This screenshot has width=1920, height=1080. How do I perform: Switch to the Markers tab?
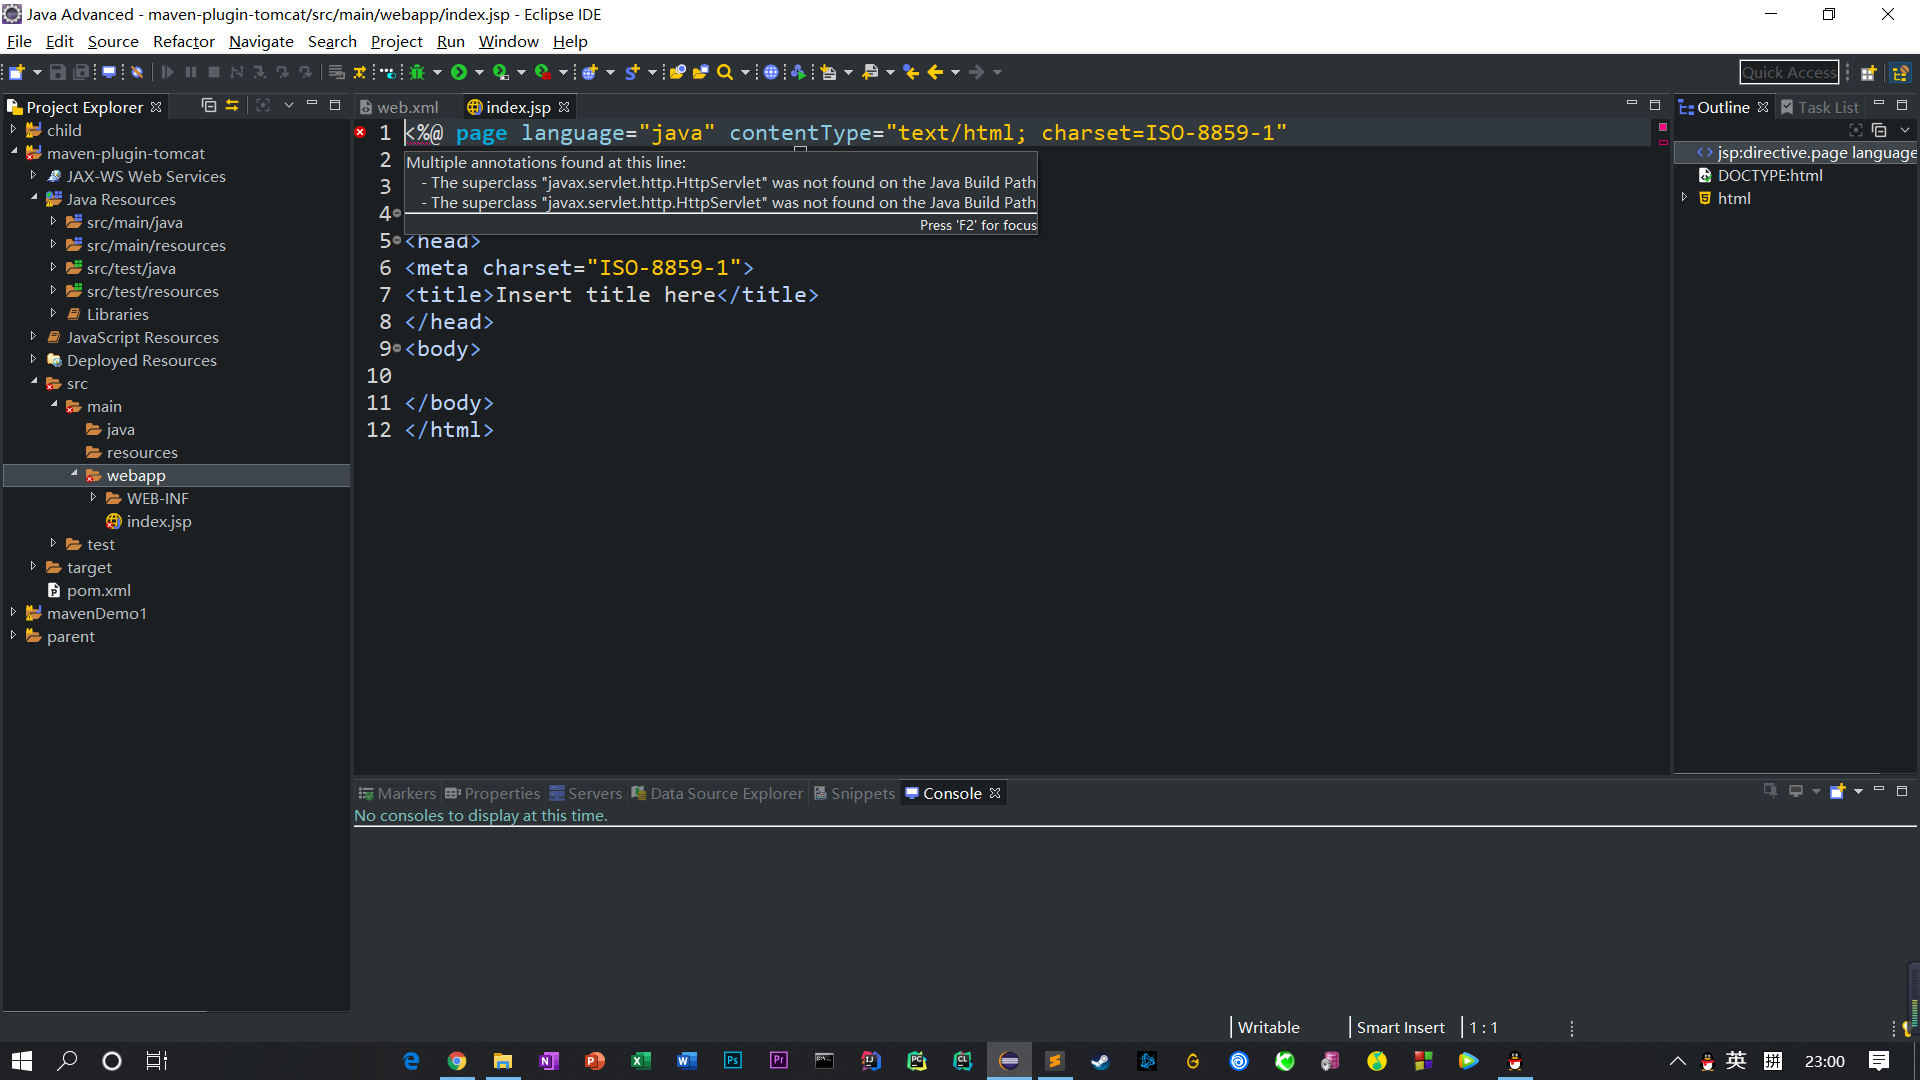point(397,793)
